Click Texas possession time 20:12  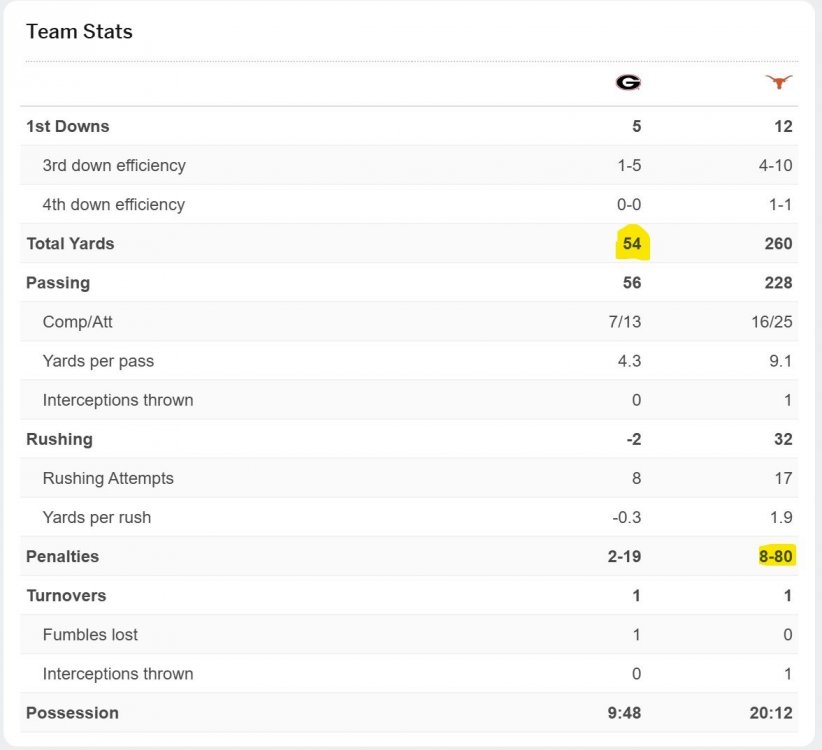coord(771,713)
